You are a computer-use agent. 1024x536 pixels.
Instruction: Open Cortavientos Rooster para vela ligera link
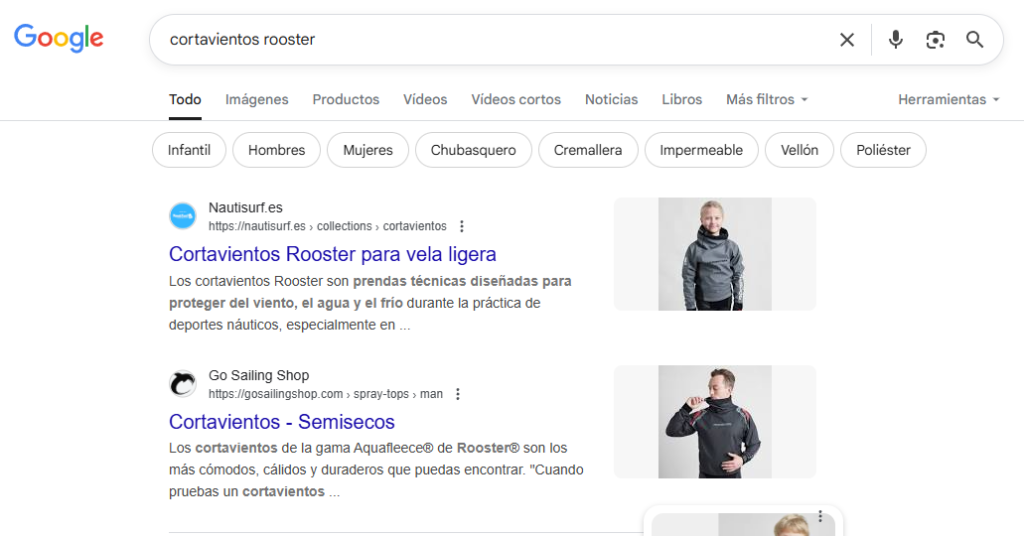[x=332, y=254]
